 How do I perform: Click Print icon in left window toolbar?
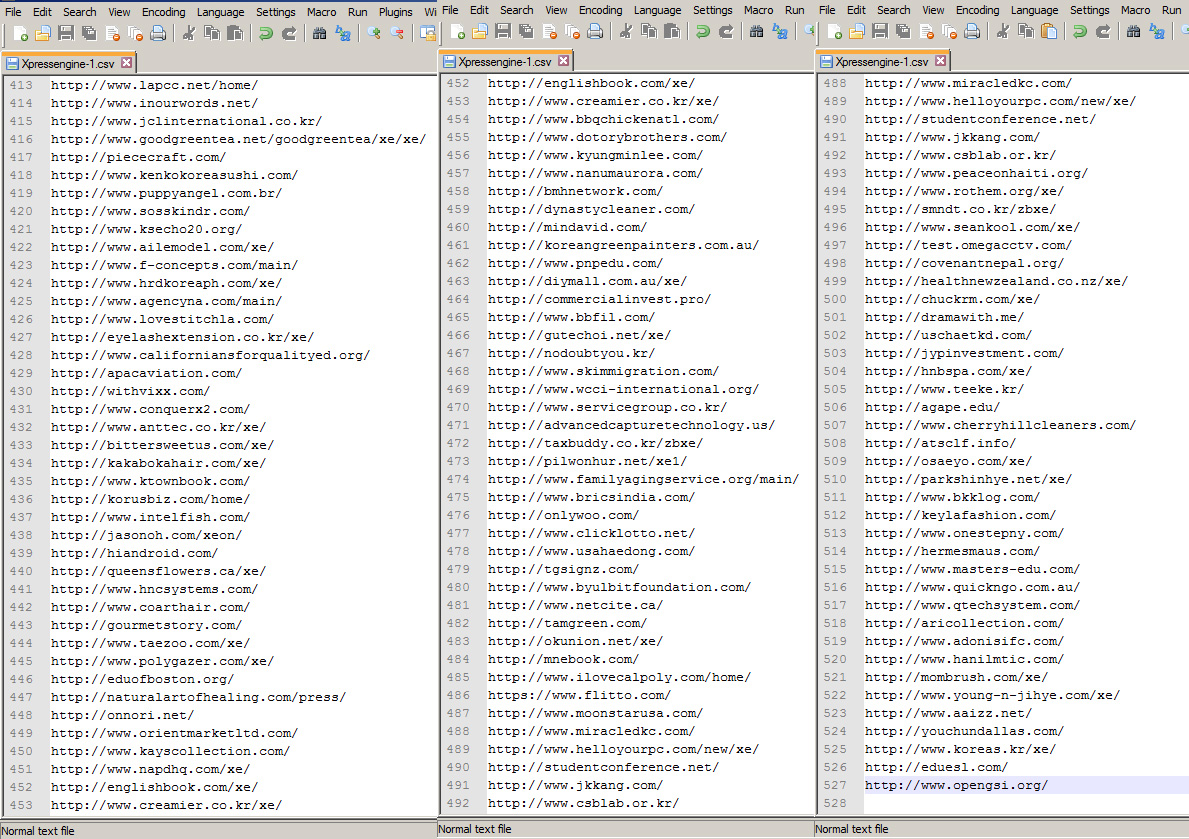pos(158,33)
